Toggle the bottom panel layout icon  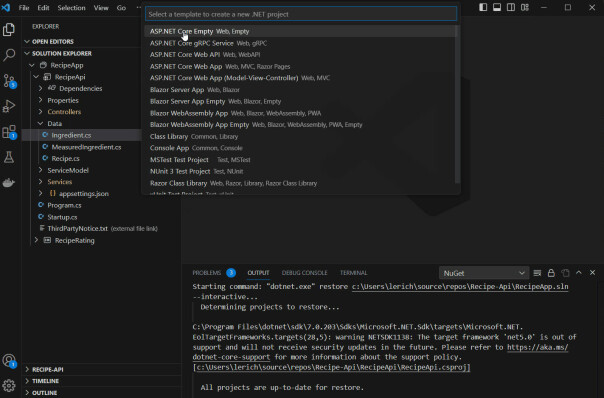497,7
